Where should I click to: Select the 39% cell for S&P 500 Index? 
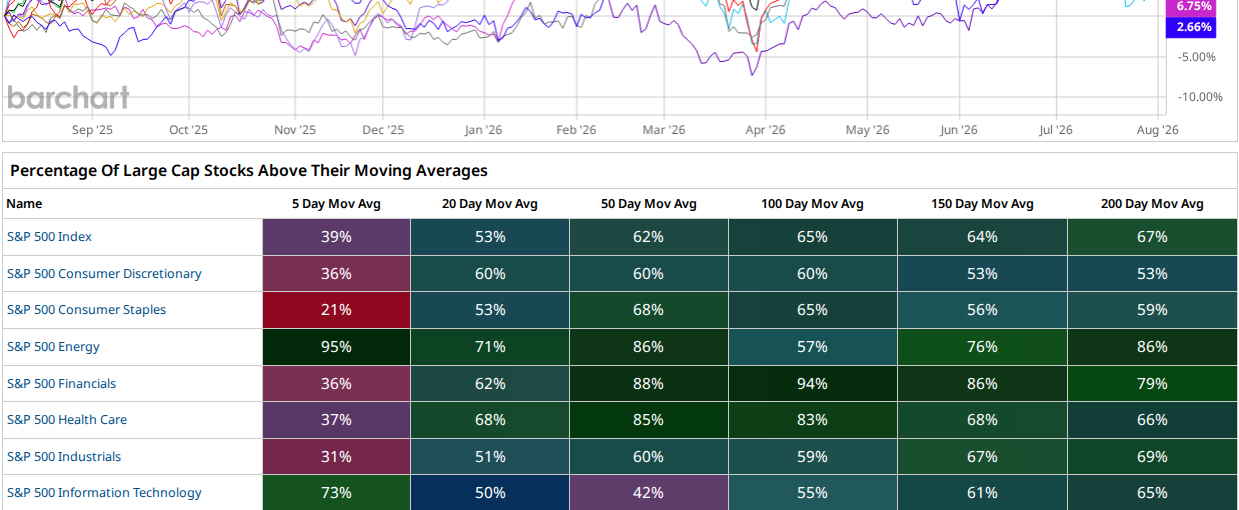(x=336, y=237)
